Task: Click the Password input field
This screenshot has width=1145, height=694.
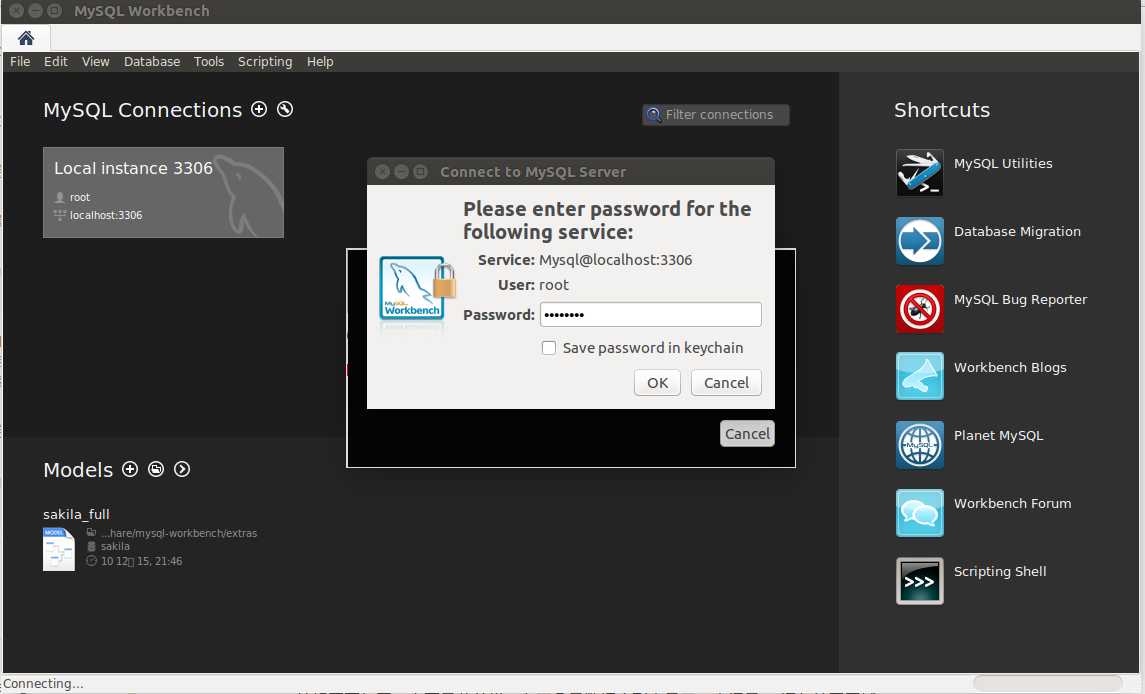Action: (x=651, y=315)
